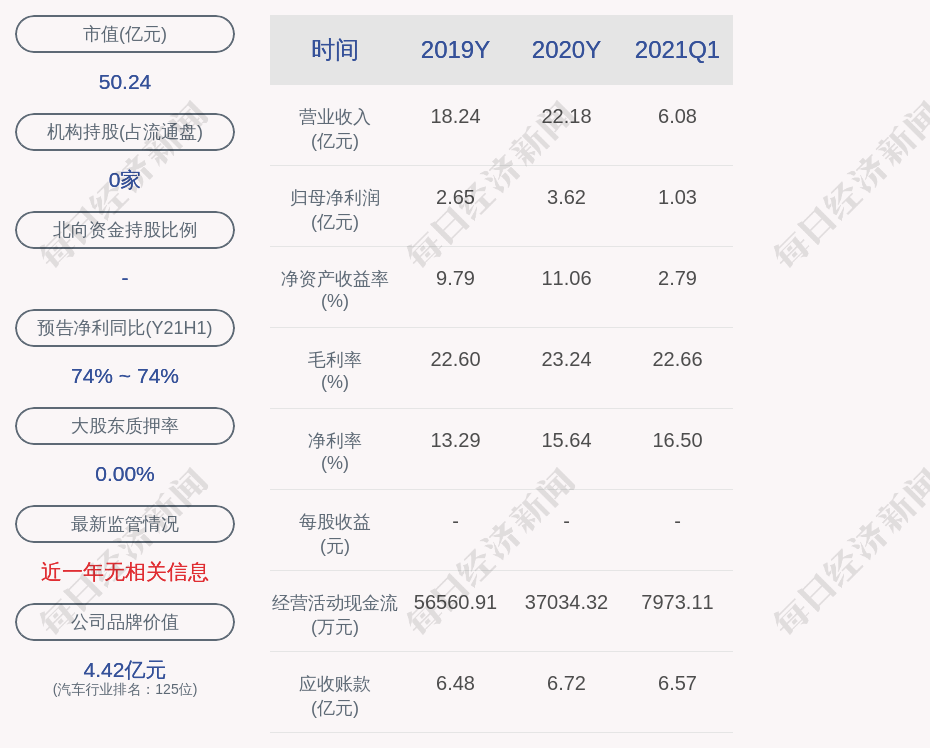Select gross margin value 22.66
The width and height of the screenshot is (930, 748).
pos(677,359)
